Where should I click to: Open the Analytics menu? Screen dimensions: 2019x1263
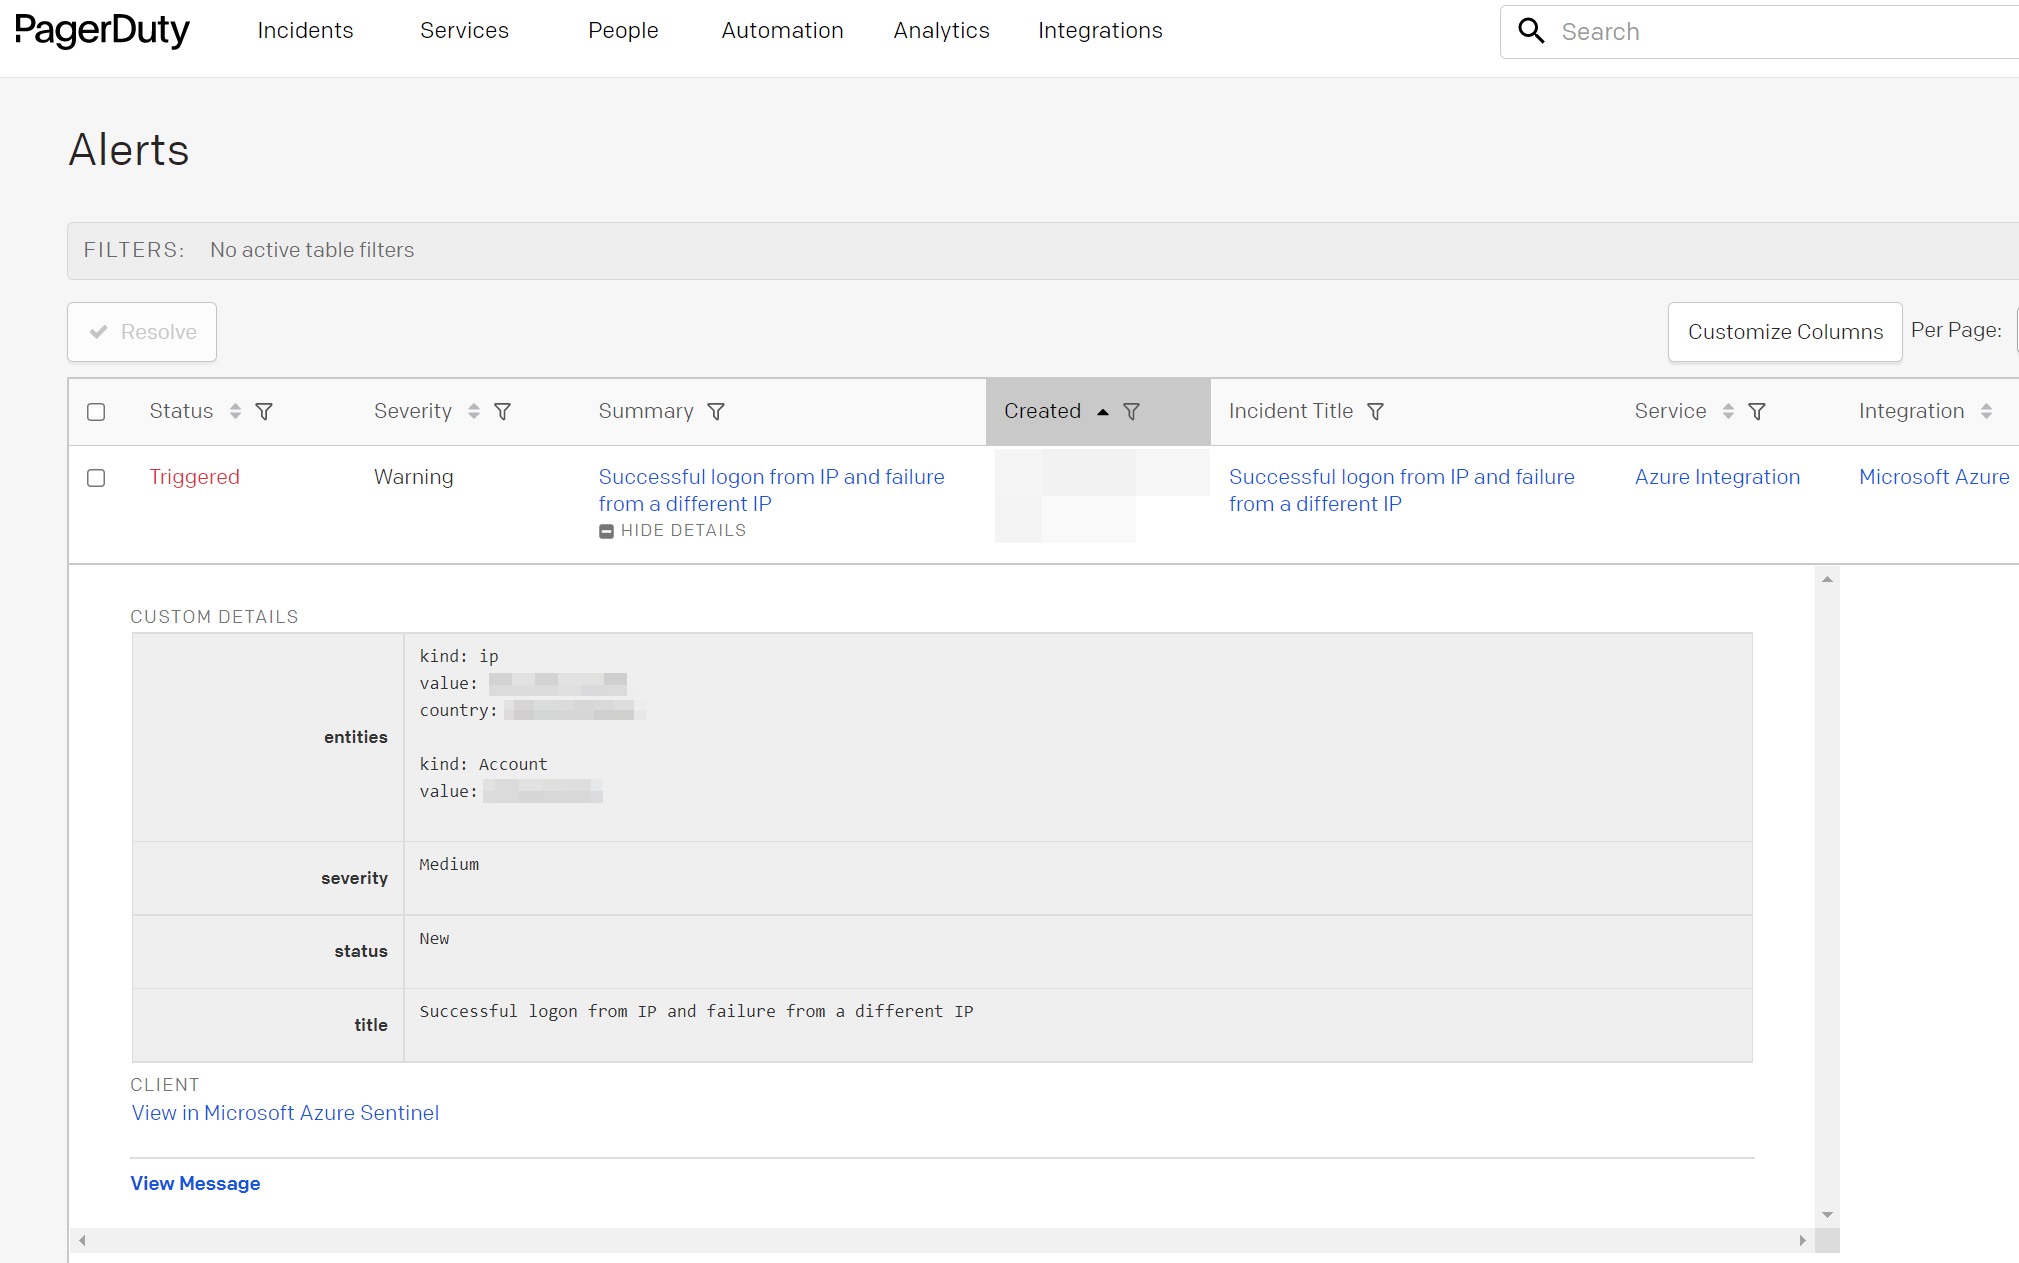tap(940, 31)
